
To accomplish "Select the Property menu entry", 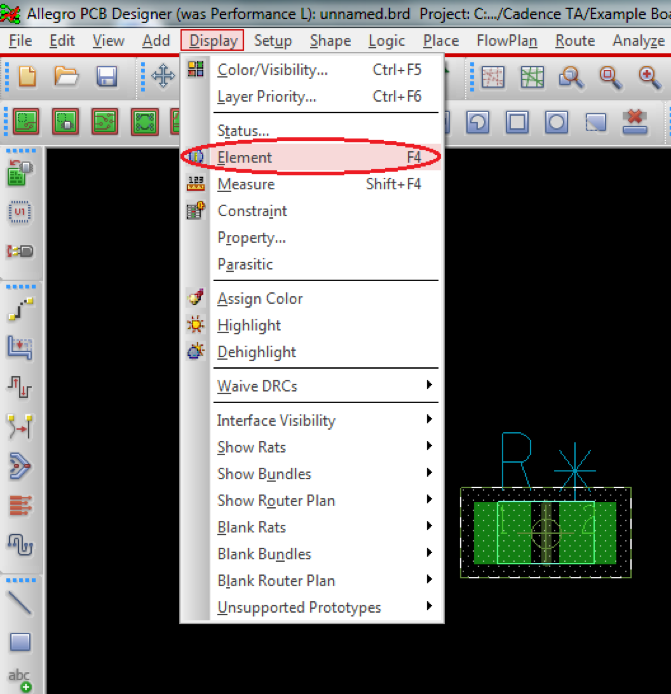I will (x=312, y=238).
